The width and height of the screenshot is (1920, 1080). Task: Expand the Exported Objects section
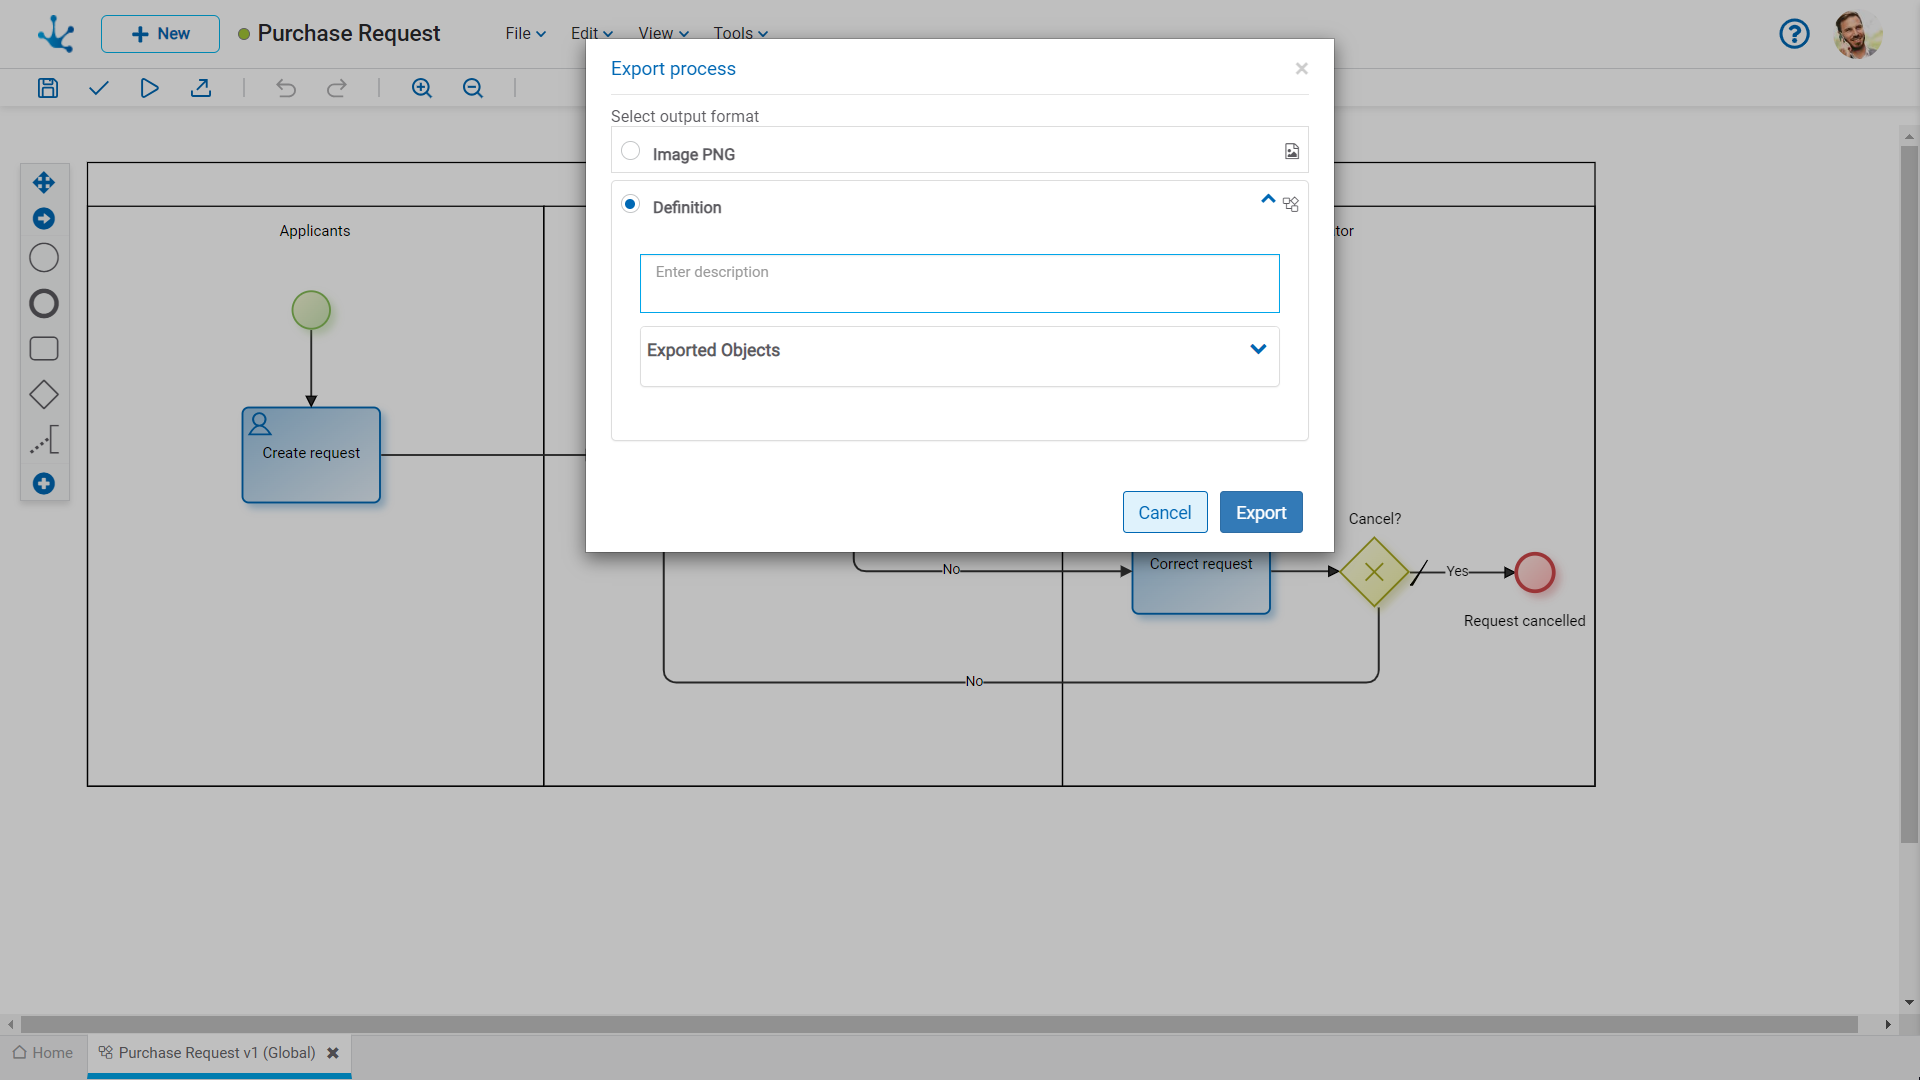pos(1258,349)
